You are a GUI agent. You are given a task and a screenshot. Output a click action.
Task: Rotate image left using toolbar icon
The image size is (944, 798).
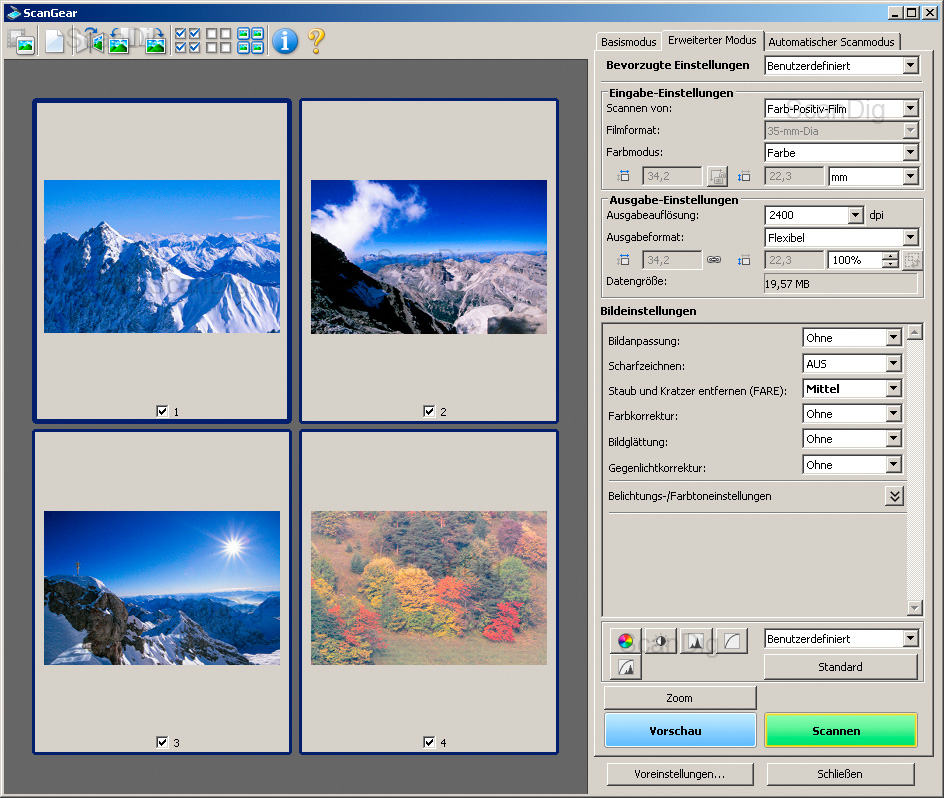119,41
